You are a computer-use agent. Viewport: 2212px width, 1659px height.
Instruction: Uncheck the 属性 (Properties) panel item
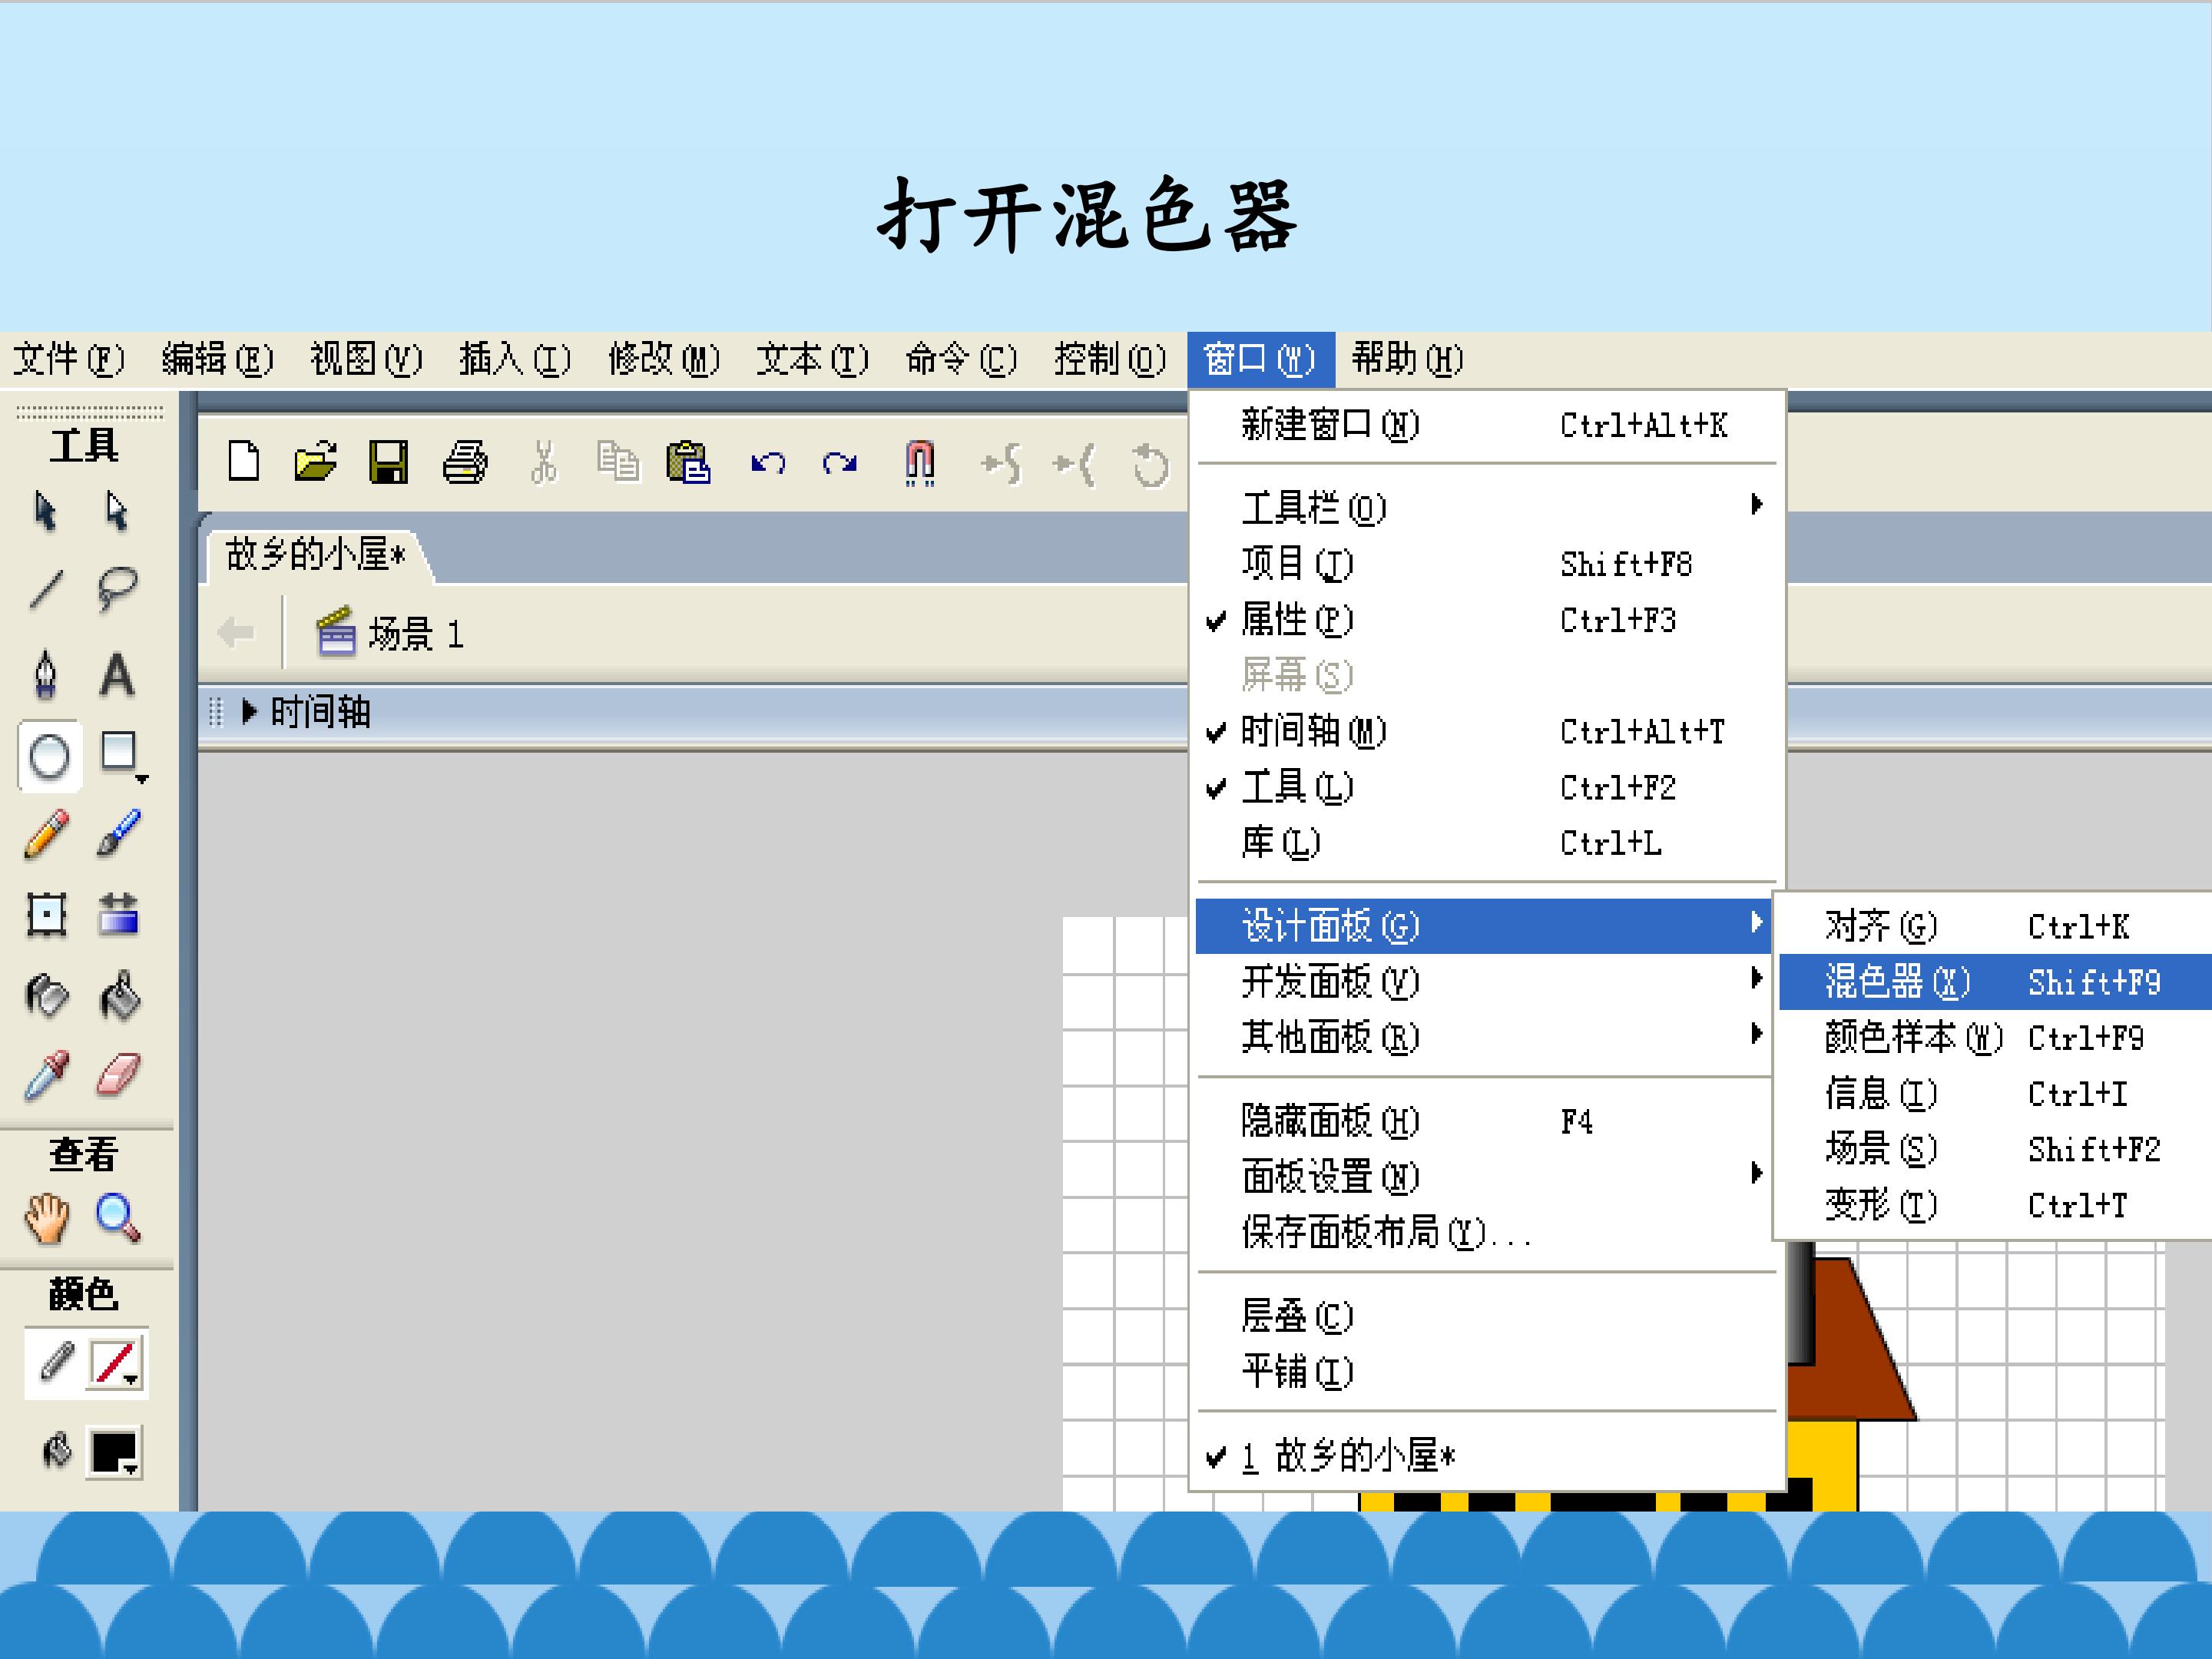1297,620
